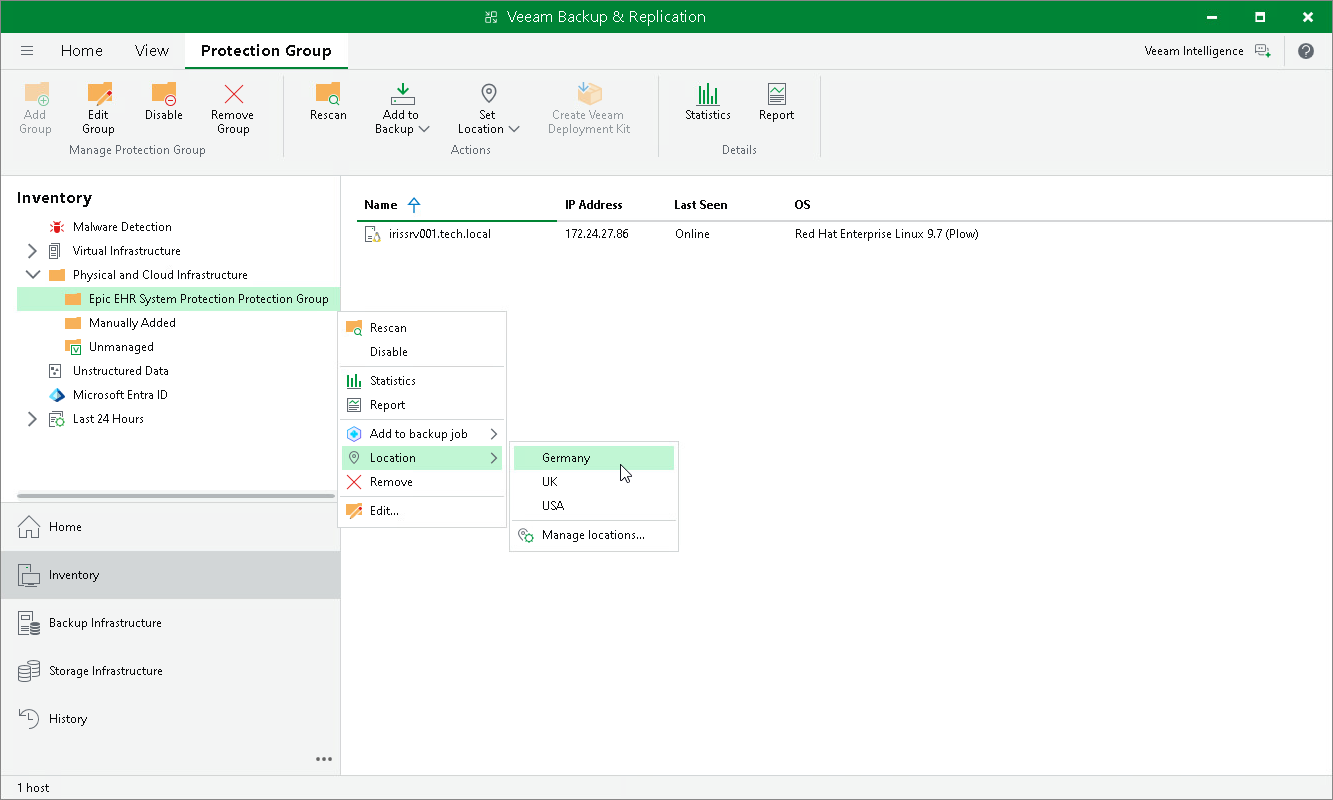The height and width of the screenshot is (800, 1333).
Task: Choose Manage locations... from the submenu
Action: (594, 535)
